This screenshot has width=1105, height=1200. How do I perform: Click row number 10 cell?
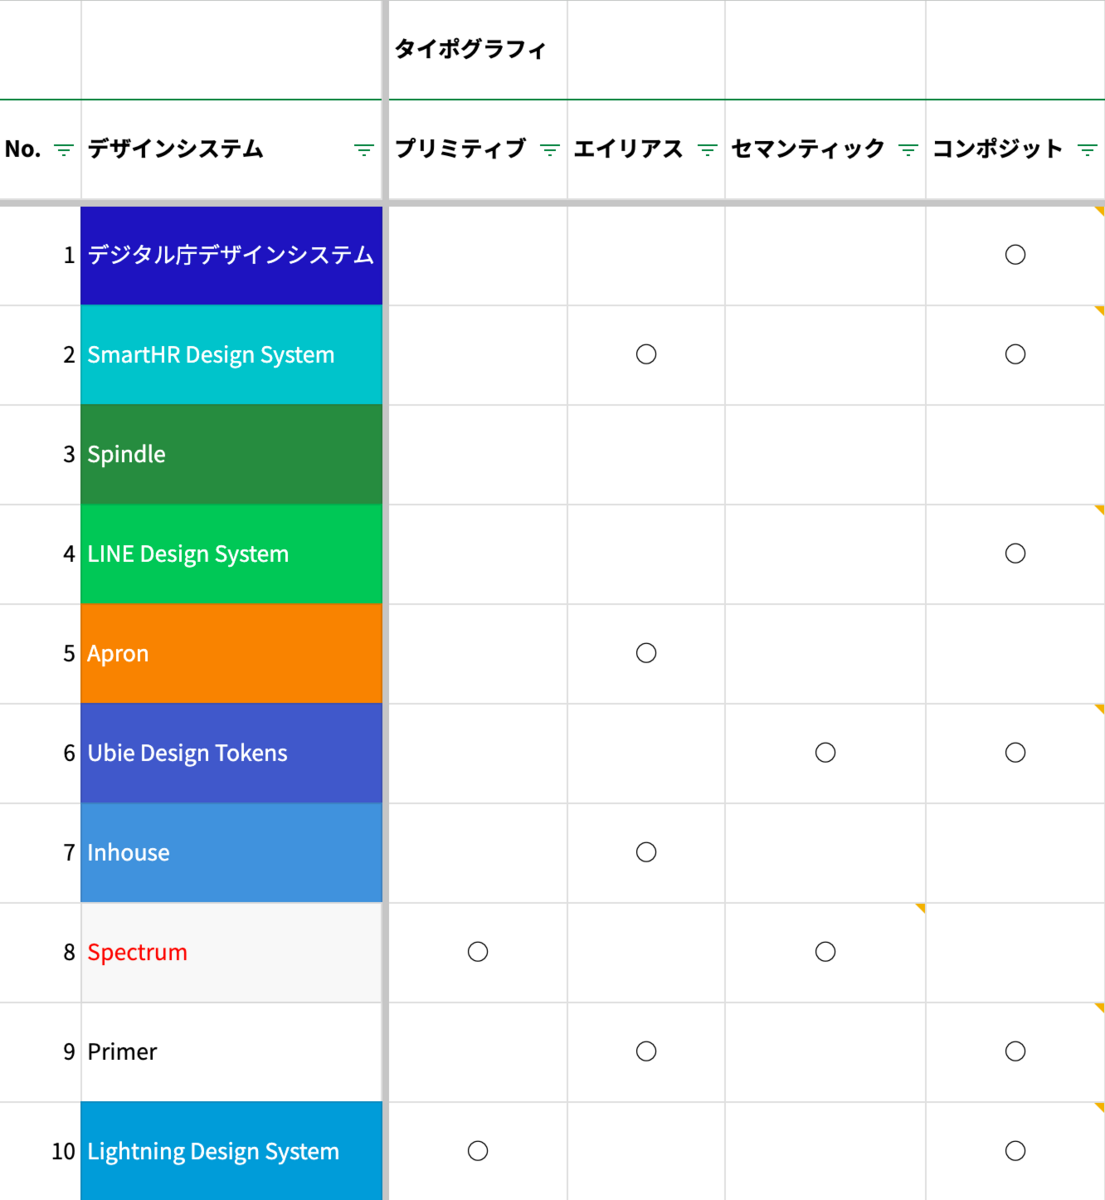click(40, 1151)
